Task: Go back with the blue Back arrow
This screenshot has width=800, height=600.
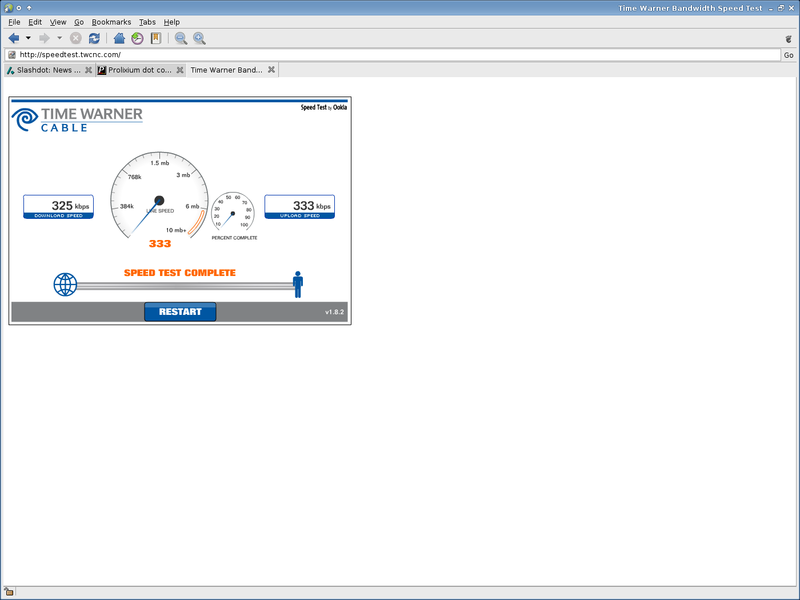Action: click(14, 38)
